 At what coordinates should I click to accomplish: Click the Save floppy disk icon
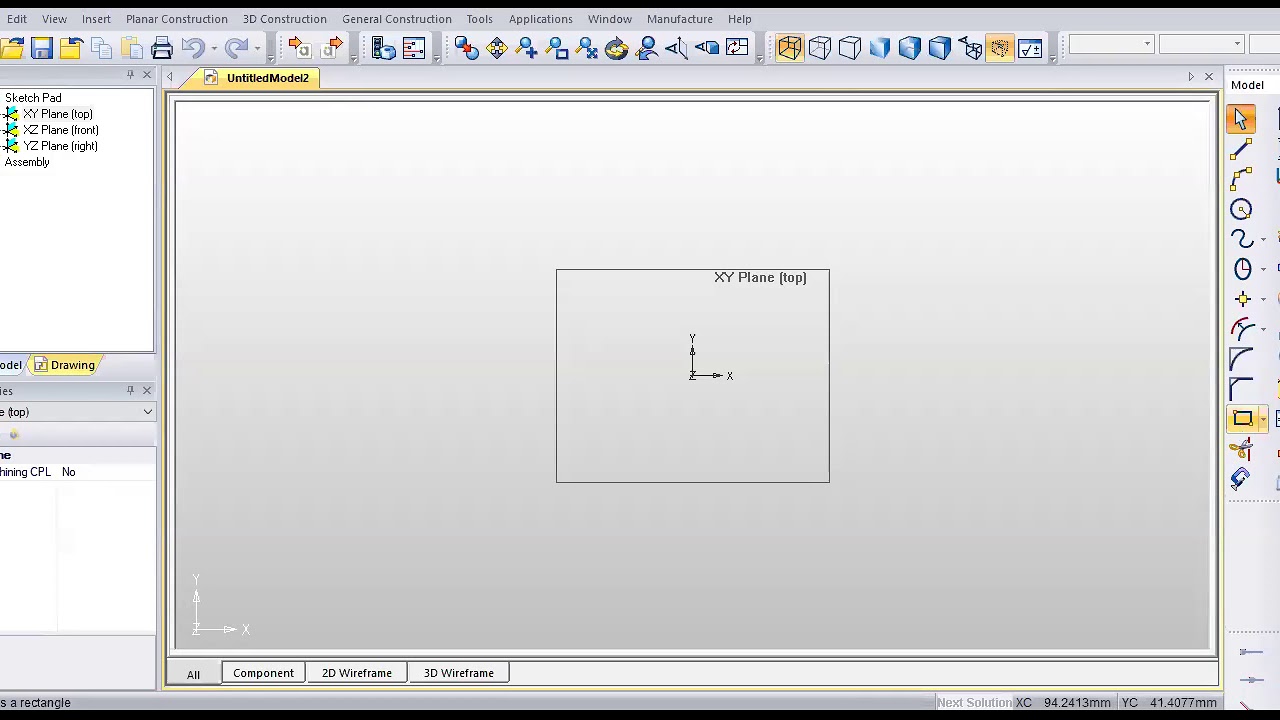(41, 48)
